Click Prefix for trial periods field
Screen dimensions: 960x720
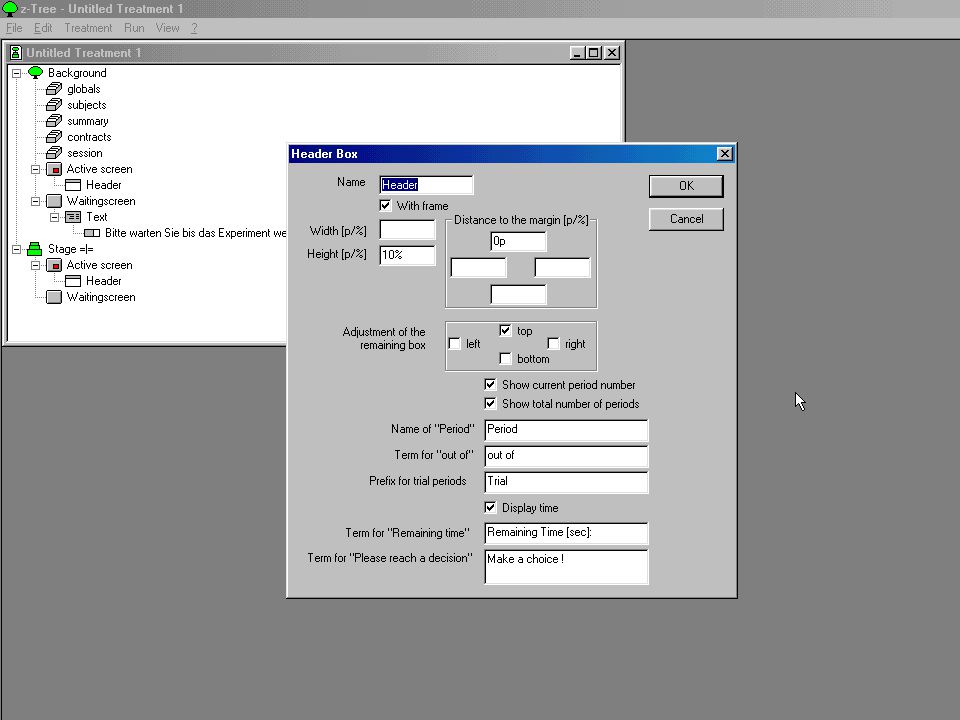click(566, 482)
